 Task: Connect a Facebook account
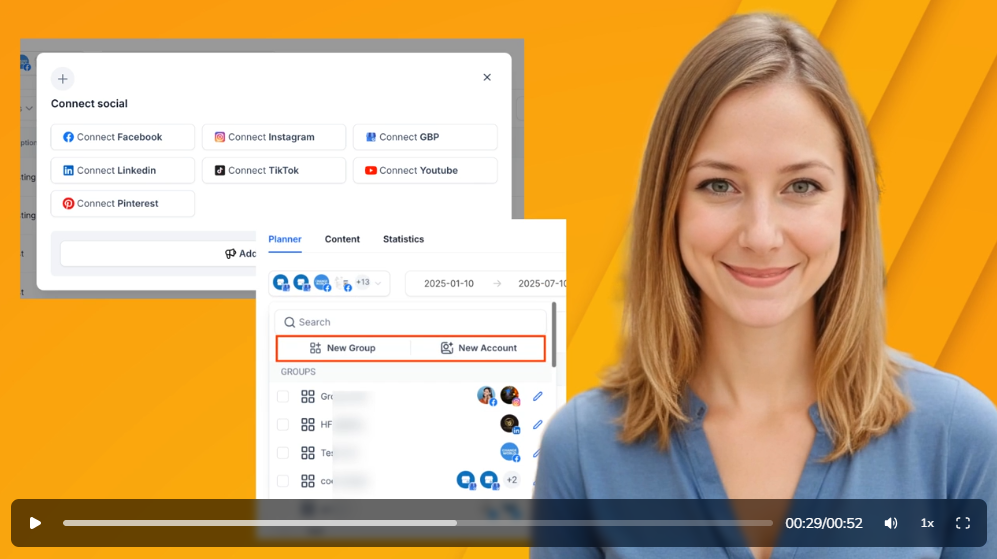click(123, 137)
